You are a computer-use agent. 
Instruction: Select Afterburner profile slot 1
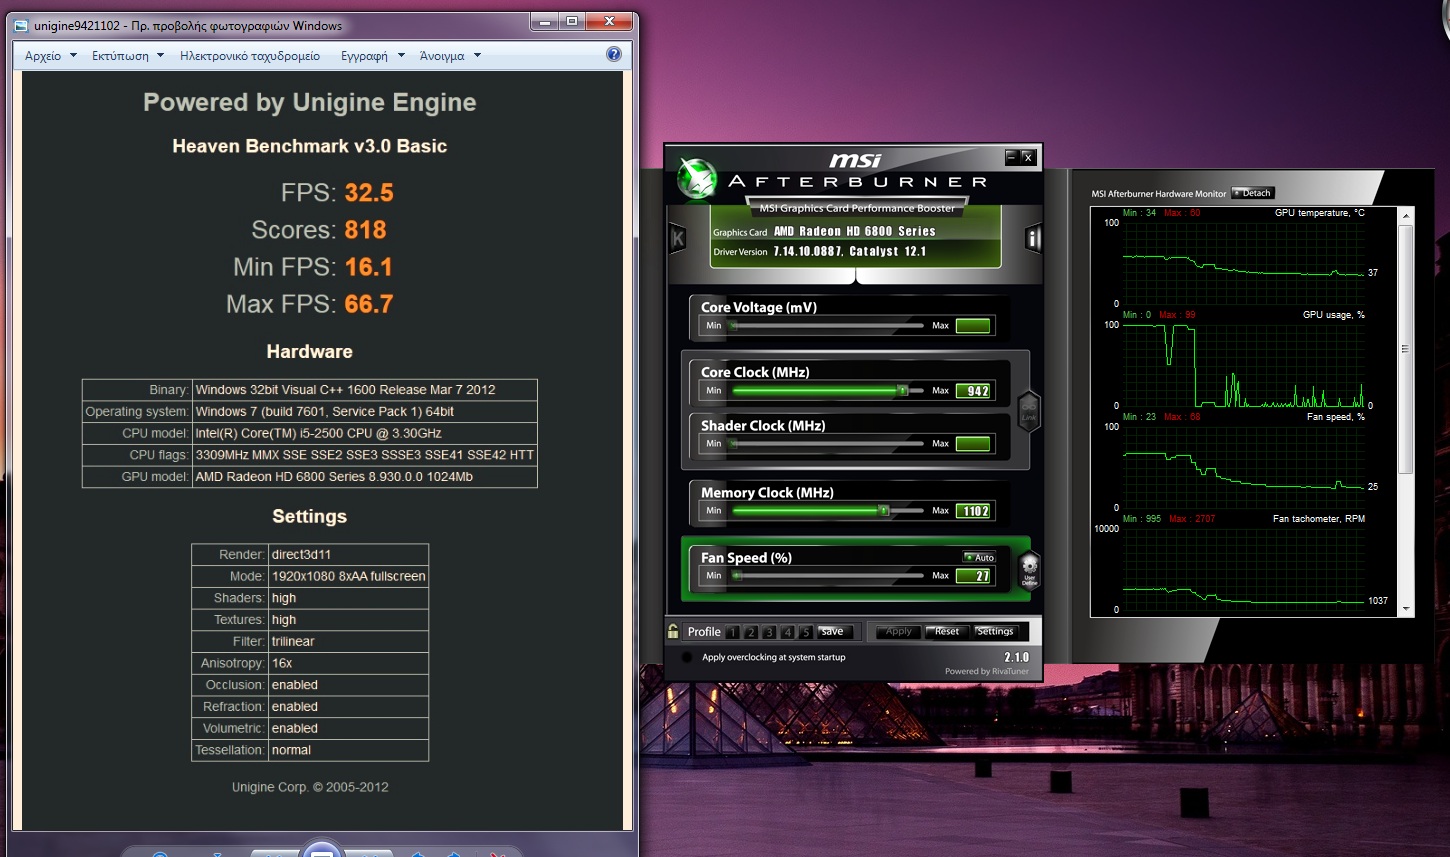click(x=733, y=632)
